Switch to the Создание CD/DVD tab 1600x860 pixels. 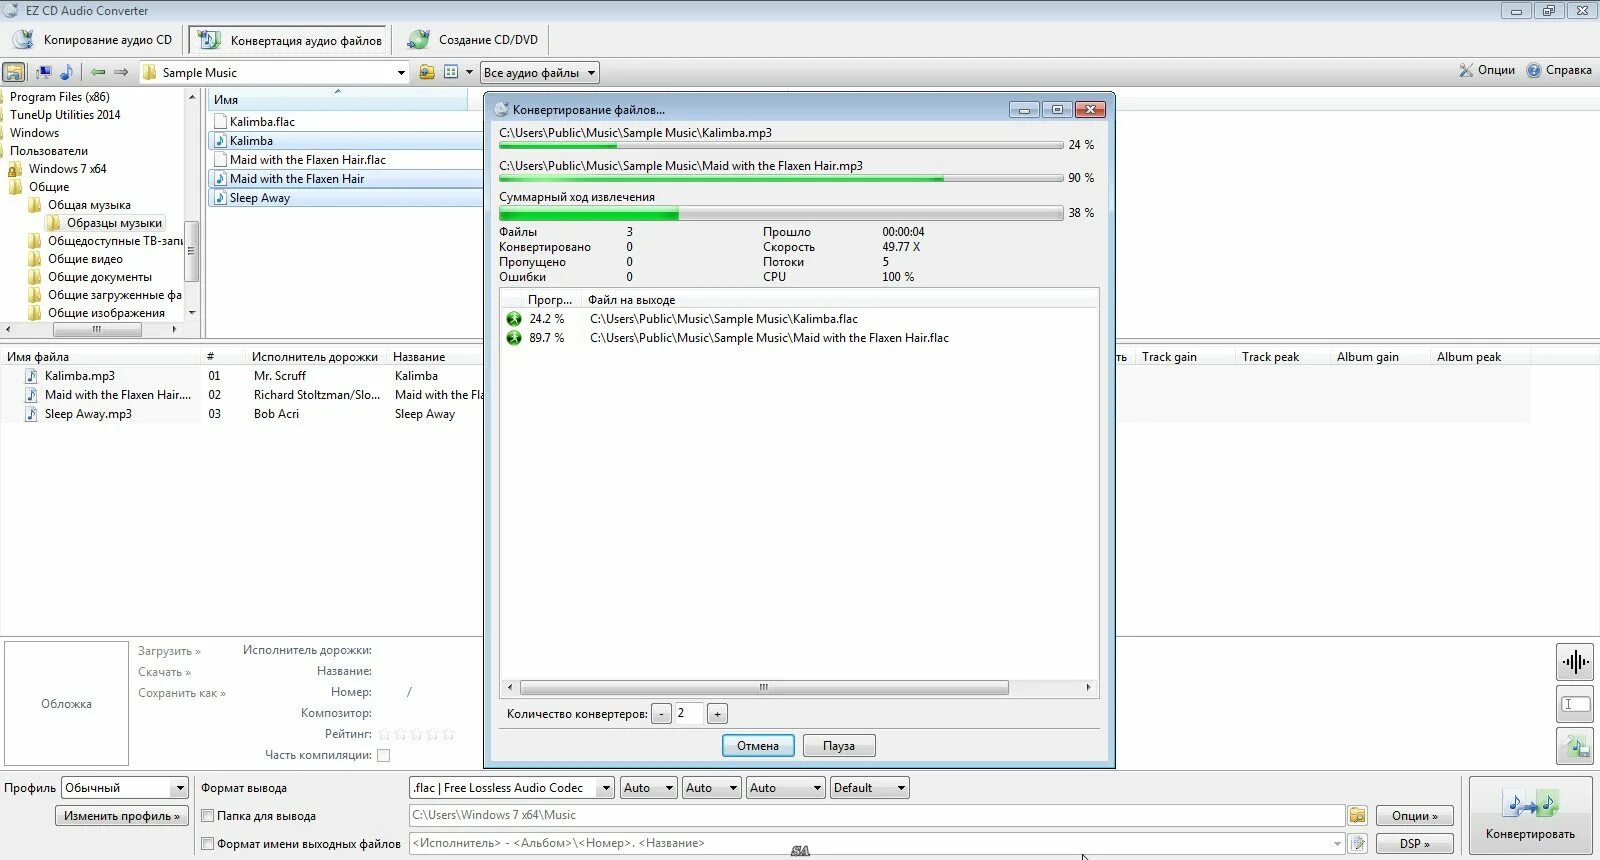(473, 40)
